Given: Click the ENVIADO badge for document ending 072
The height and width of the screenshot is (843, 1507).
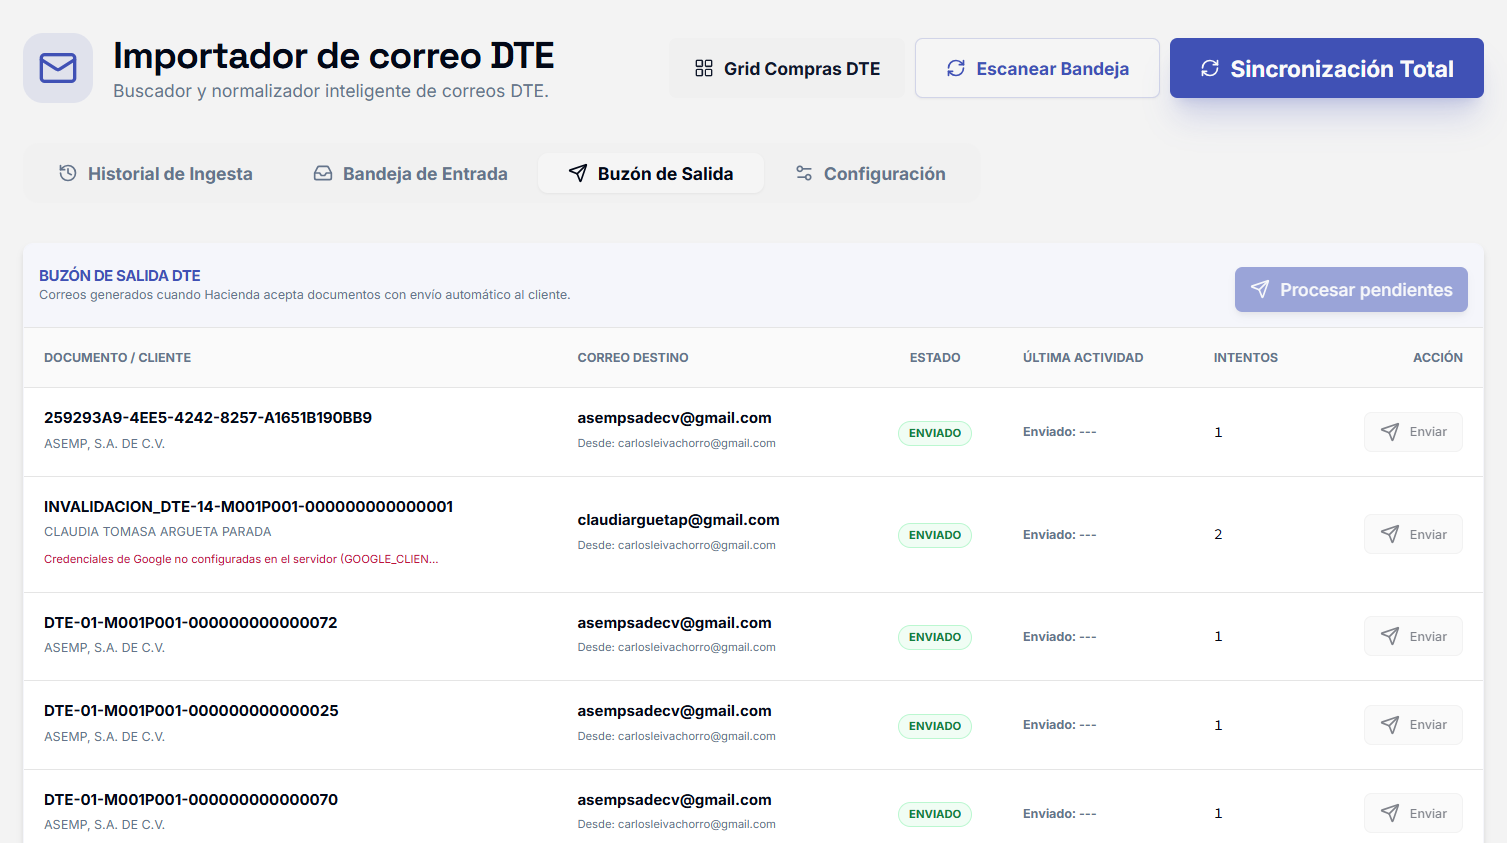Looking at the screenshot, I should [935, 637].
